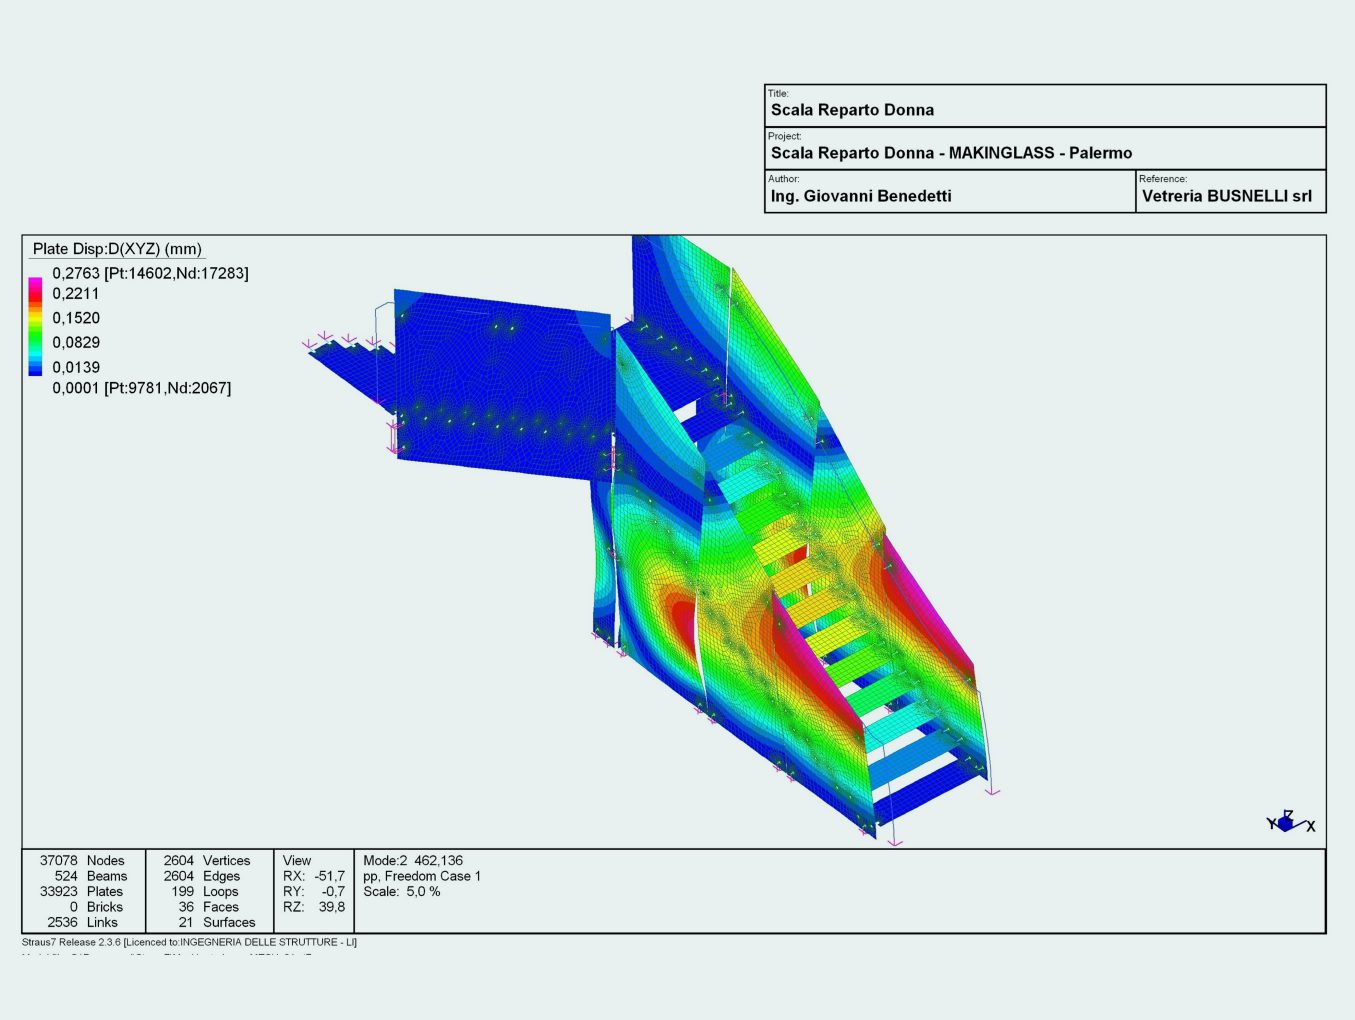
Task: Click the '2604 Vertices' count
Action: tap(207, 860)
